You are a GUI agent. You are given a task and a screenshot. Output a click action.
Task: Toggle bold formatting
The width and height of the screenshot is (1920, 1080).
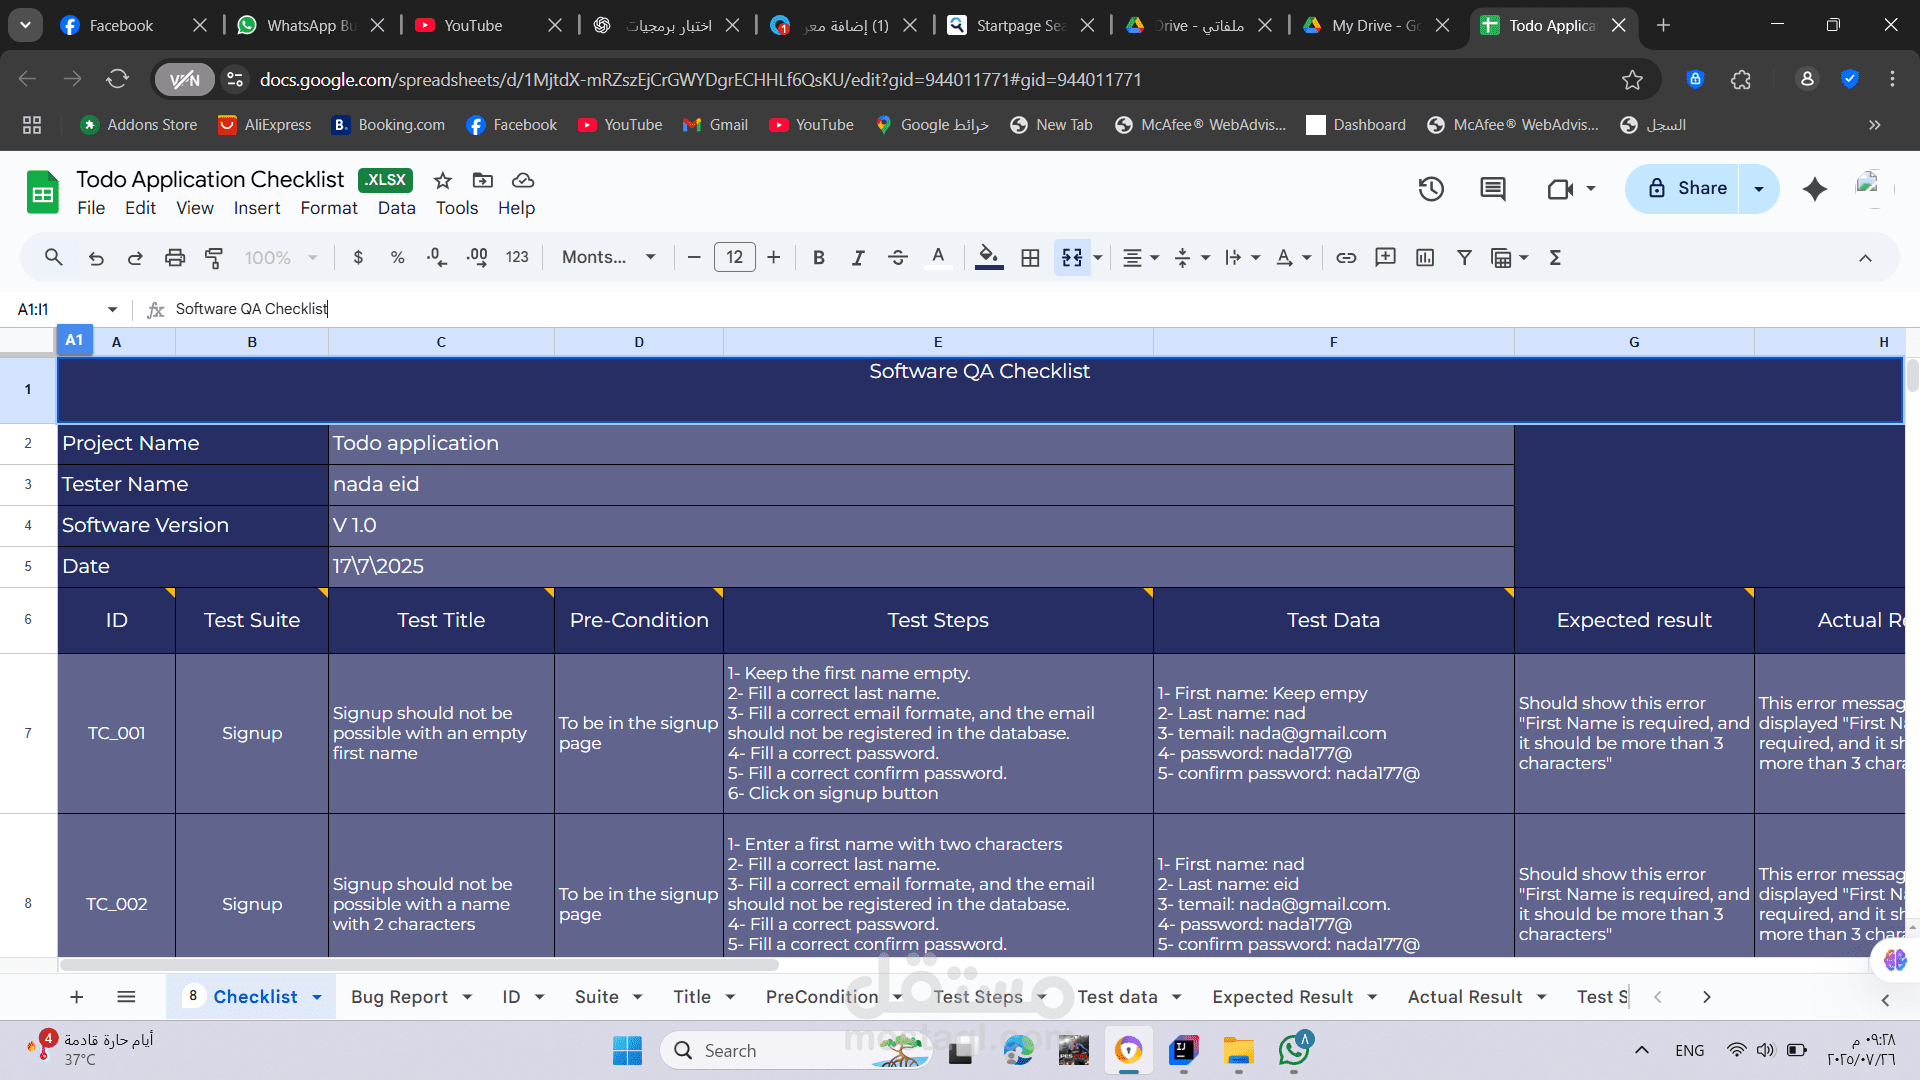[x=818, y=257]
